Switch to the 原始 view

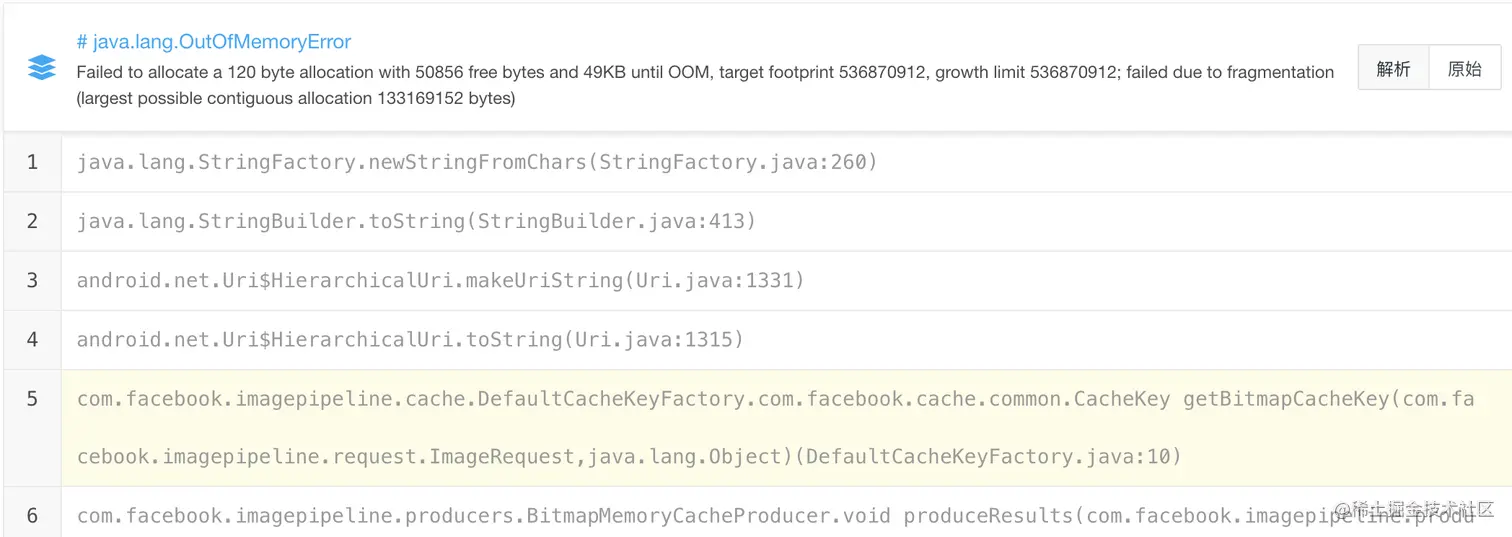tap(1465, 69)
